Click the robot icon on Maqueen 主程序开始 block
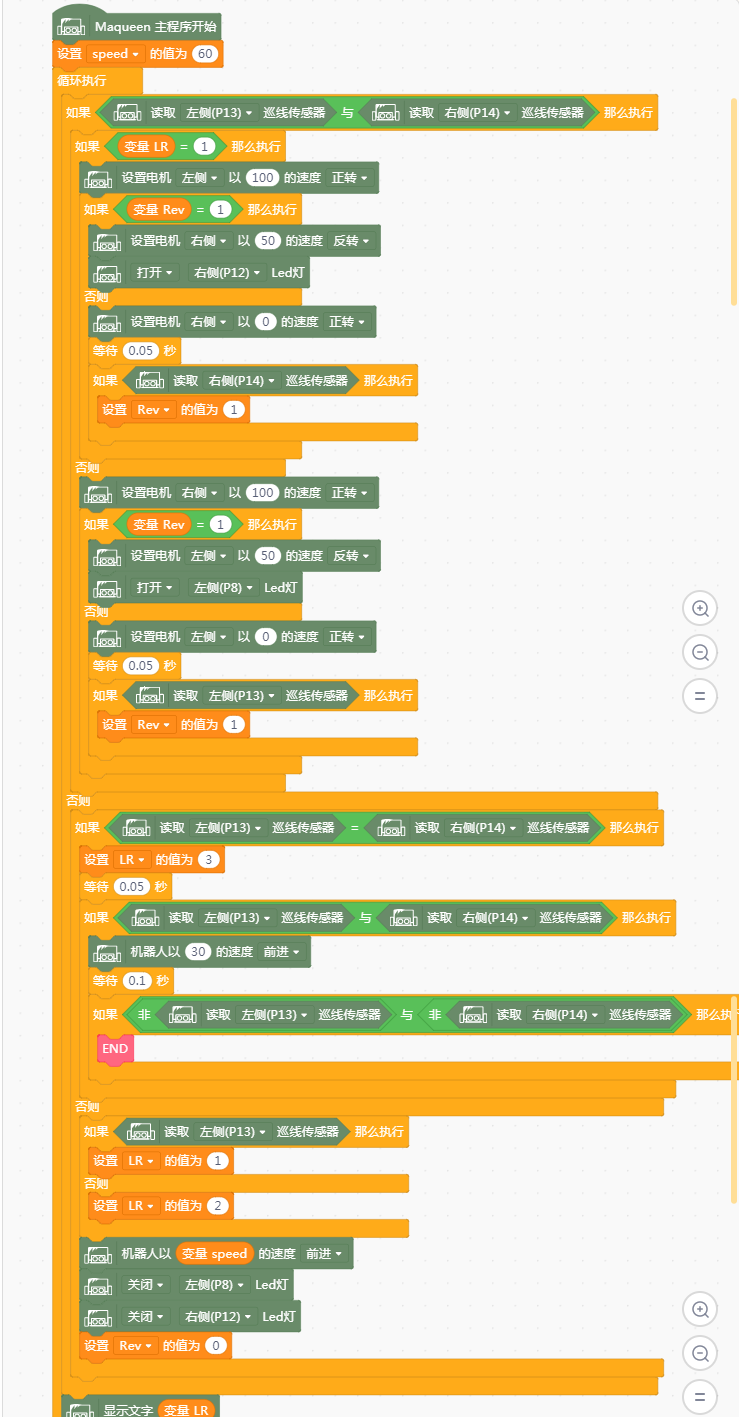 (72, 27)
